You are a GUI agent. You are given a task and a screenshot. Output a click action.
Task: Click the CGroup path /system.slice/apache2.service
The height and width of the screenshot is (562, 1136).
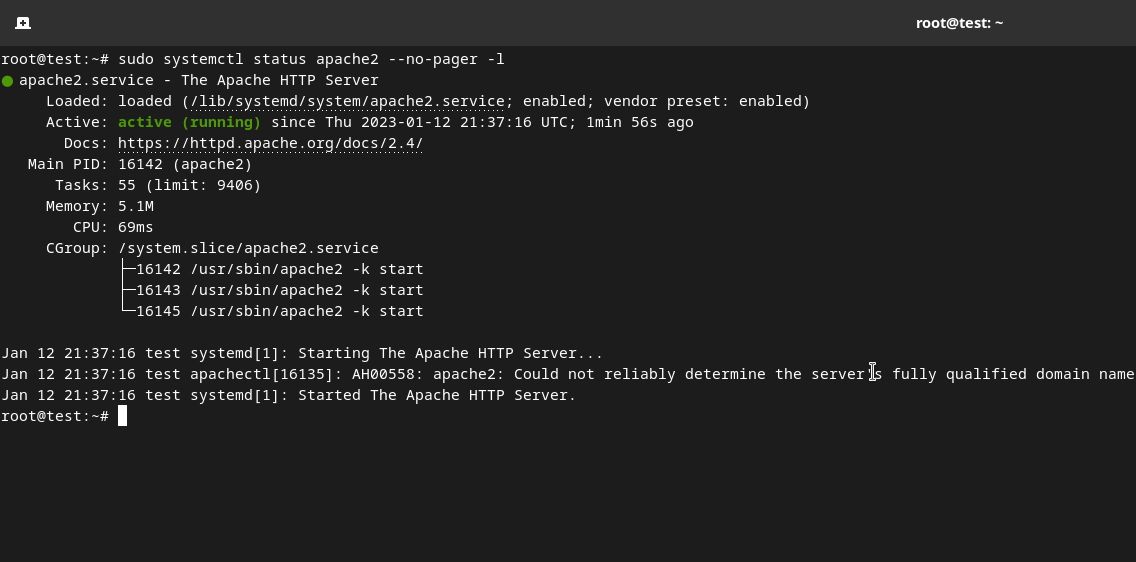(248, 248)
